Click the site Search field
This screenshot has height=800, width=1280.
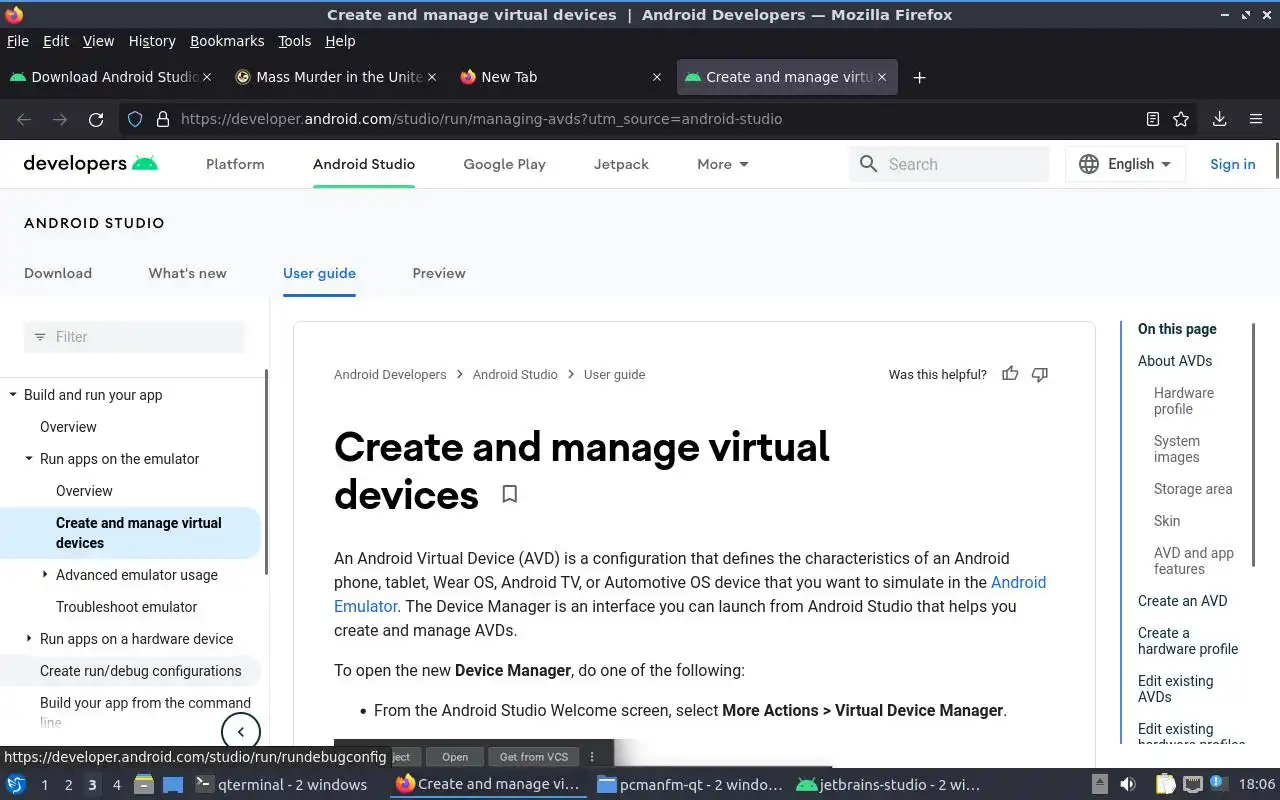click(x=949, y=164)
